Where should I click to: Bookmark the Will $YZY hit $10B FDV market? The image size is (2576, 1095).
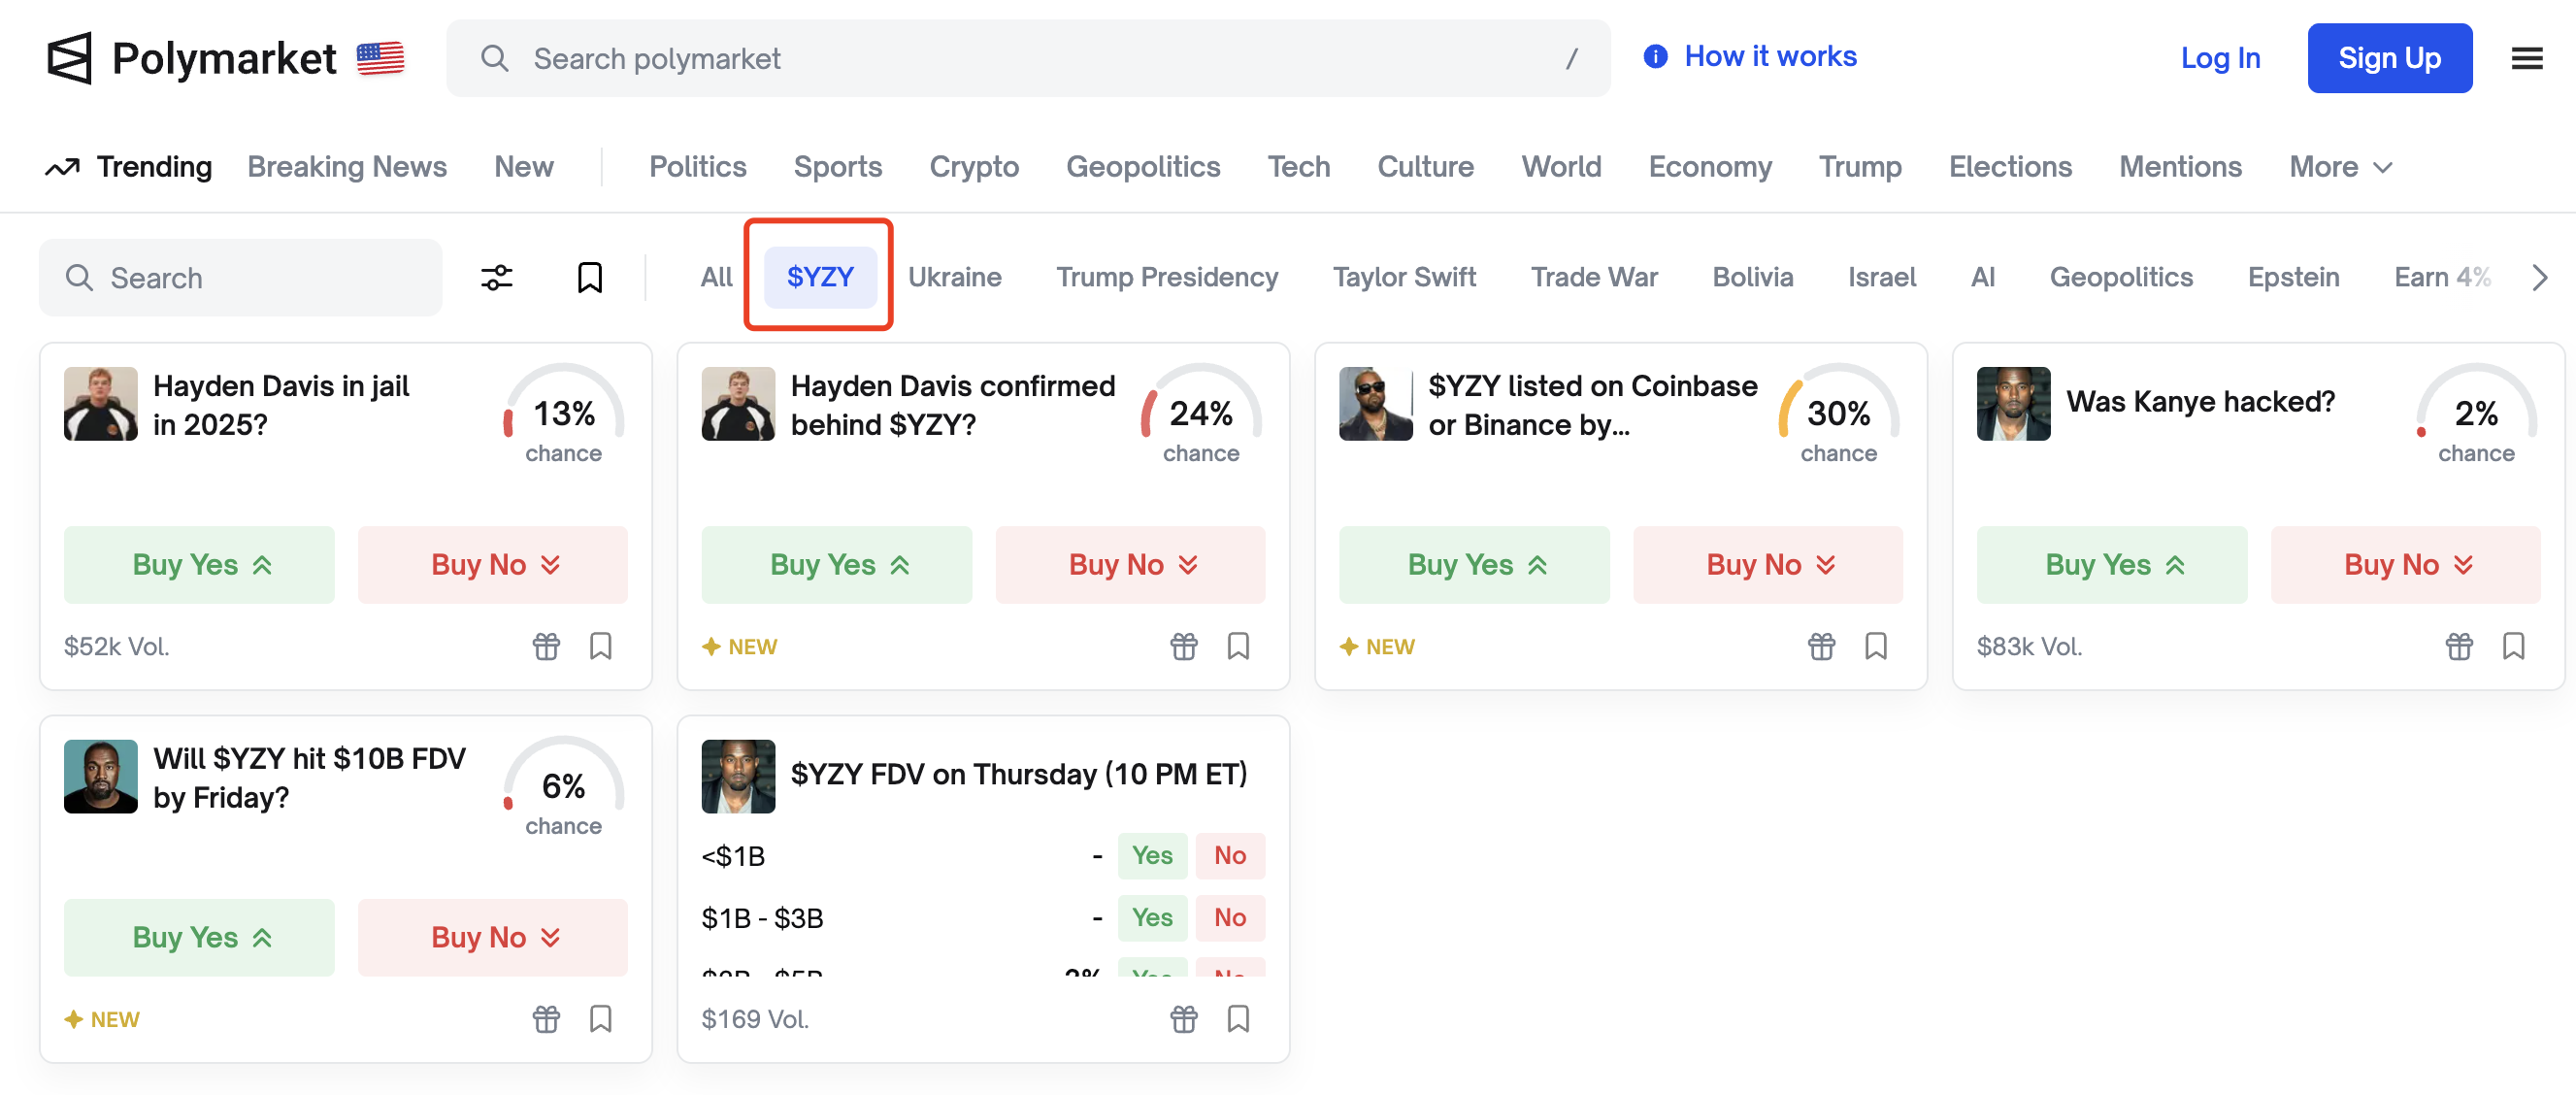pos(600,1019)
